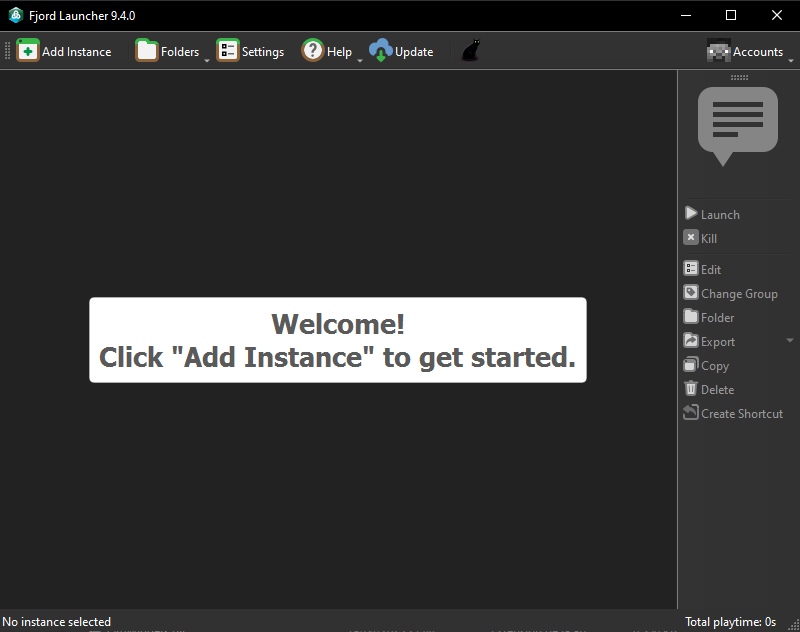
Task: Open the Accounts menu button
Action: tap(745, 51)
